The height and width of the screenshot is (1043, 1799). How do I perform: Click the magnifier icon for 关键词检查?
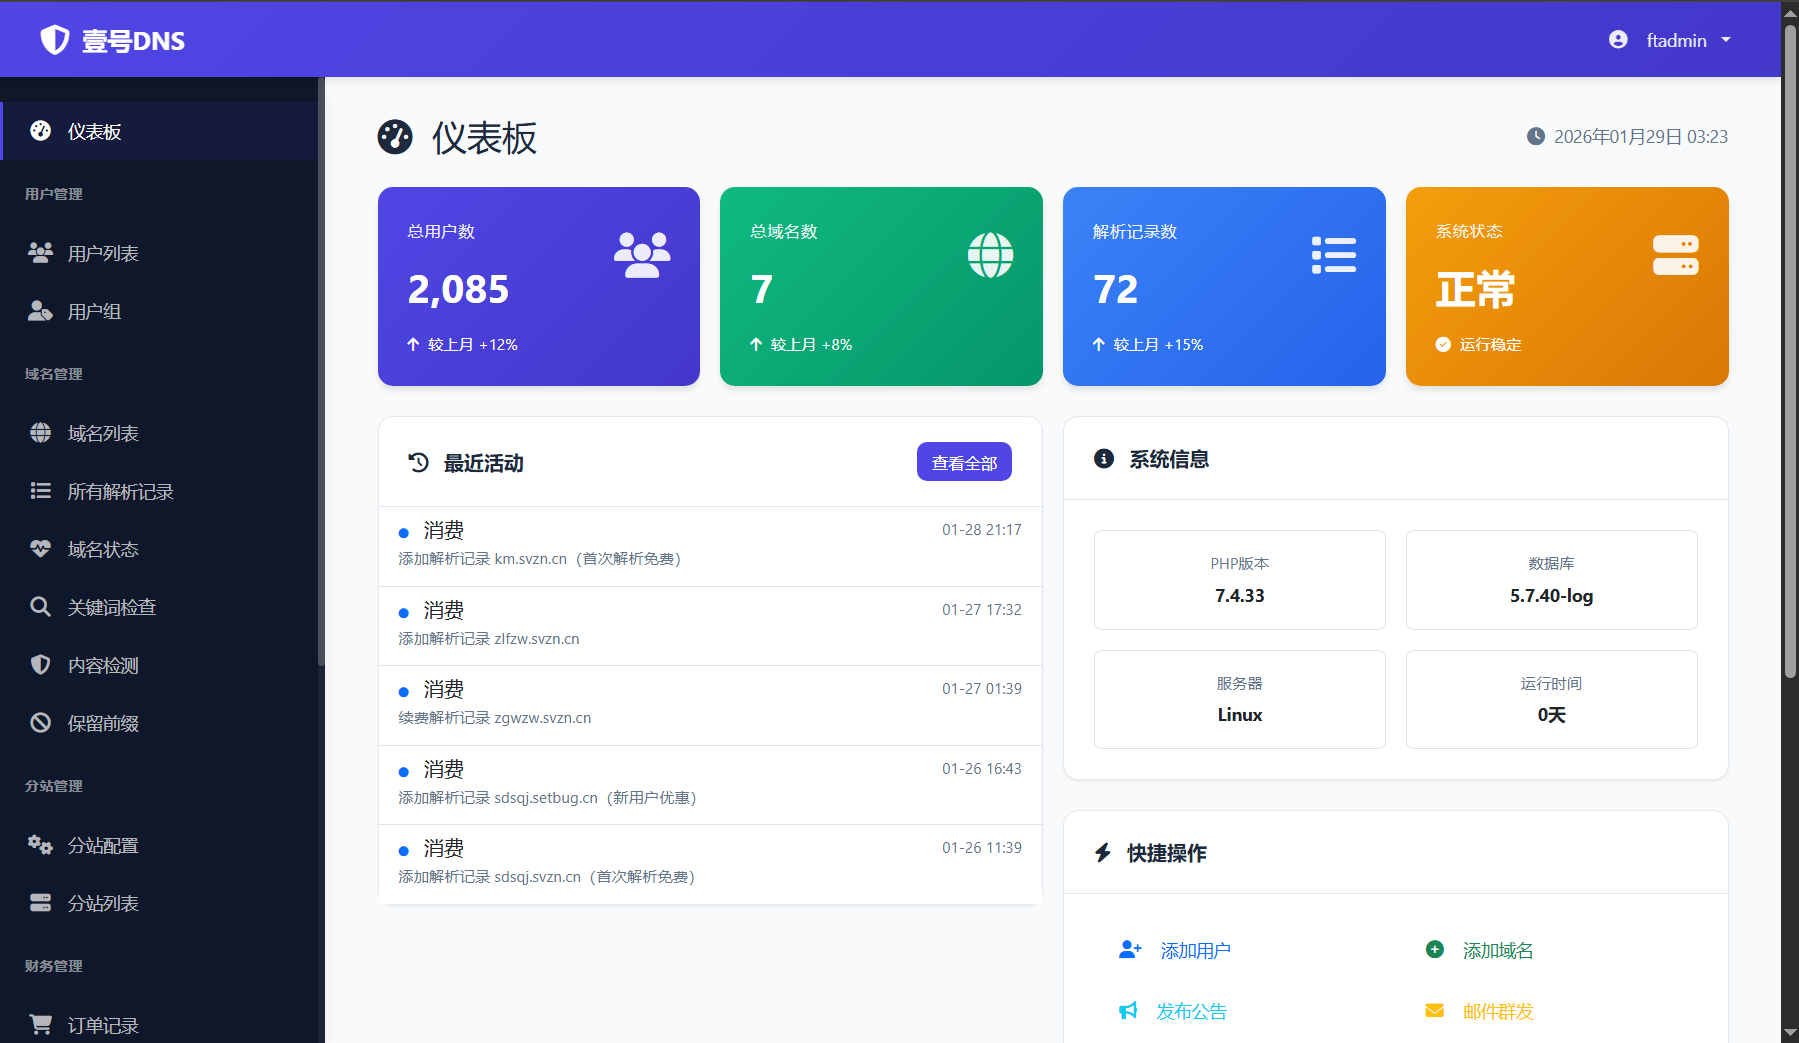pos(40,607)
